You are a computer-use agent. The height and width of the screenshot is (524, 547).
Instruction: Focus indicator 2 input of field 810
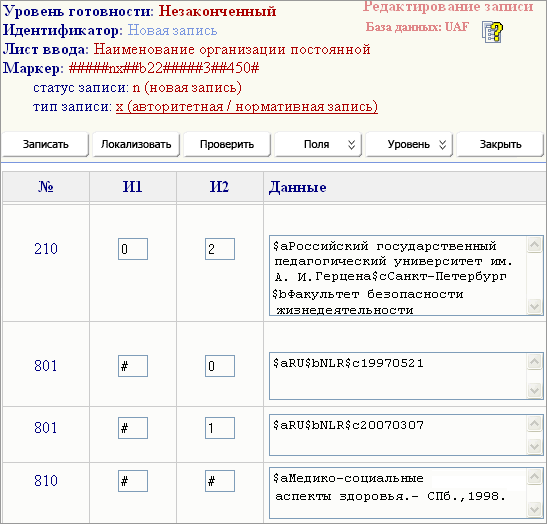220,481
